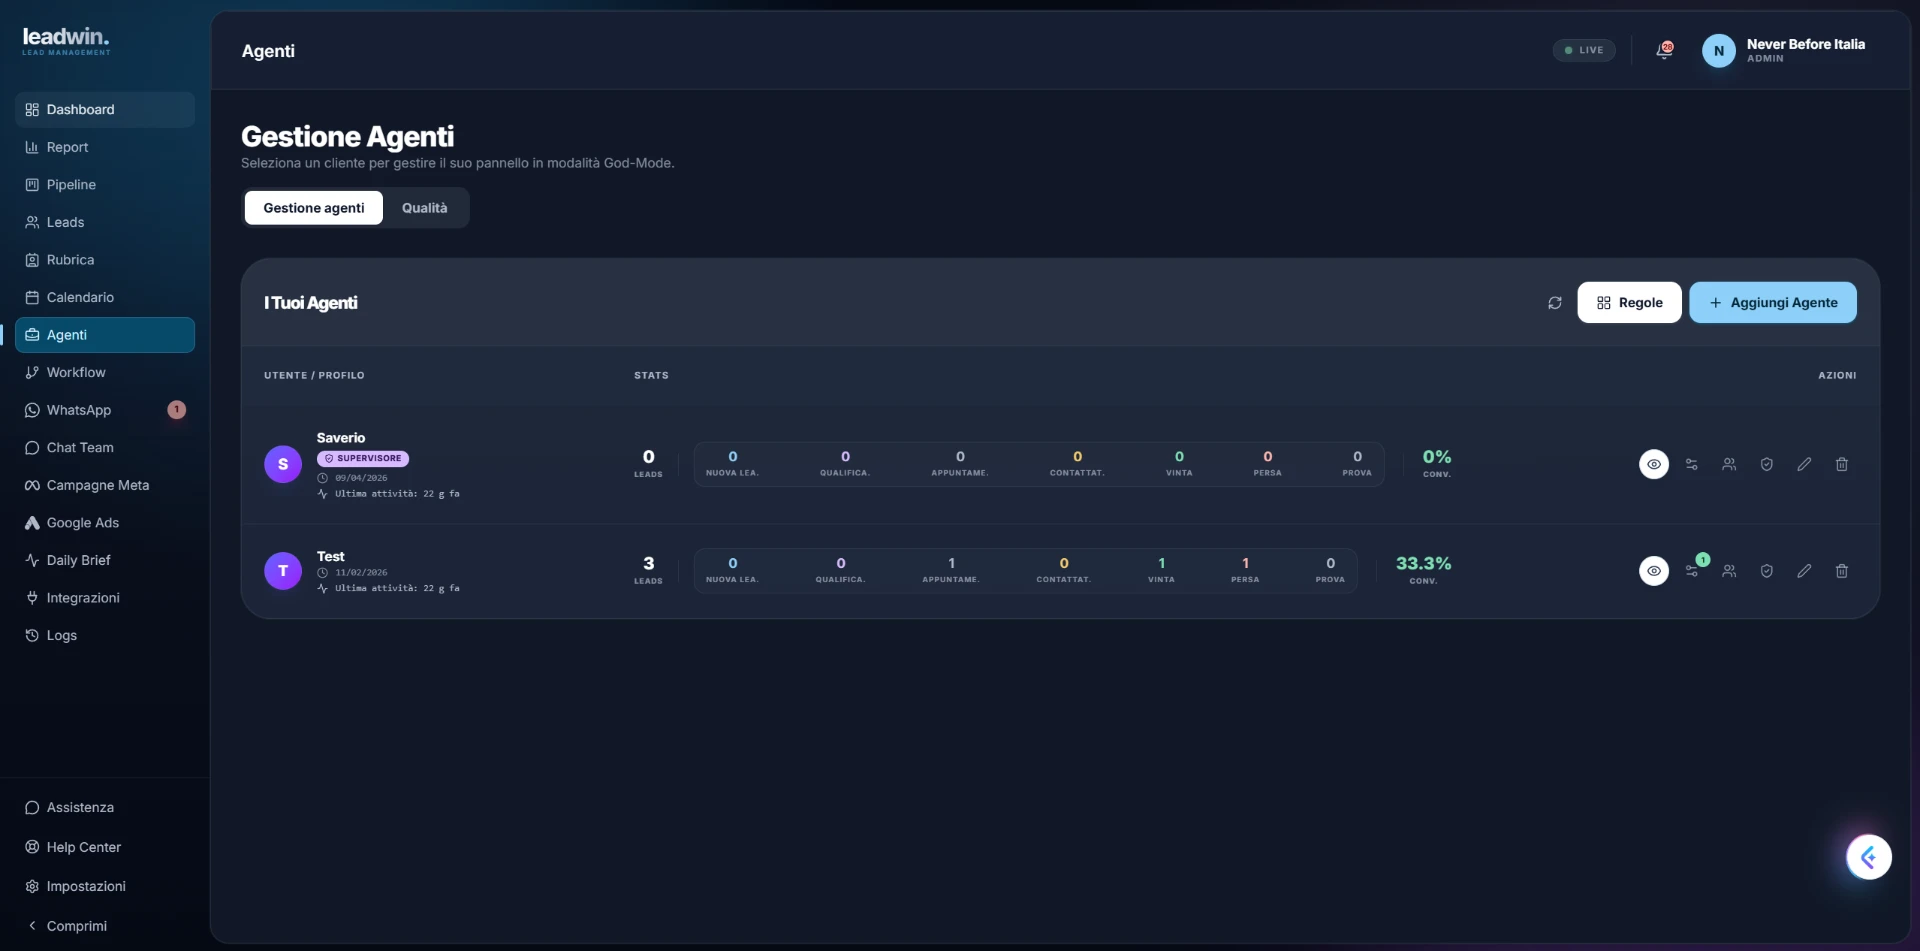Click Saverio's purple S avatar
1920x951 pixels.
pyautogui.click(x=283, y=464)
